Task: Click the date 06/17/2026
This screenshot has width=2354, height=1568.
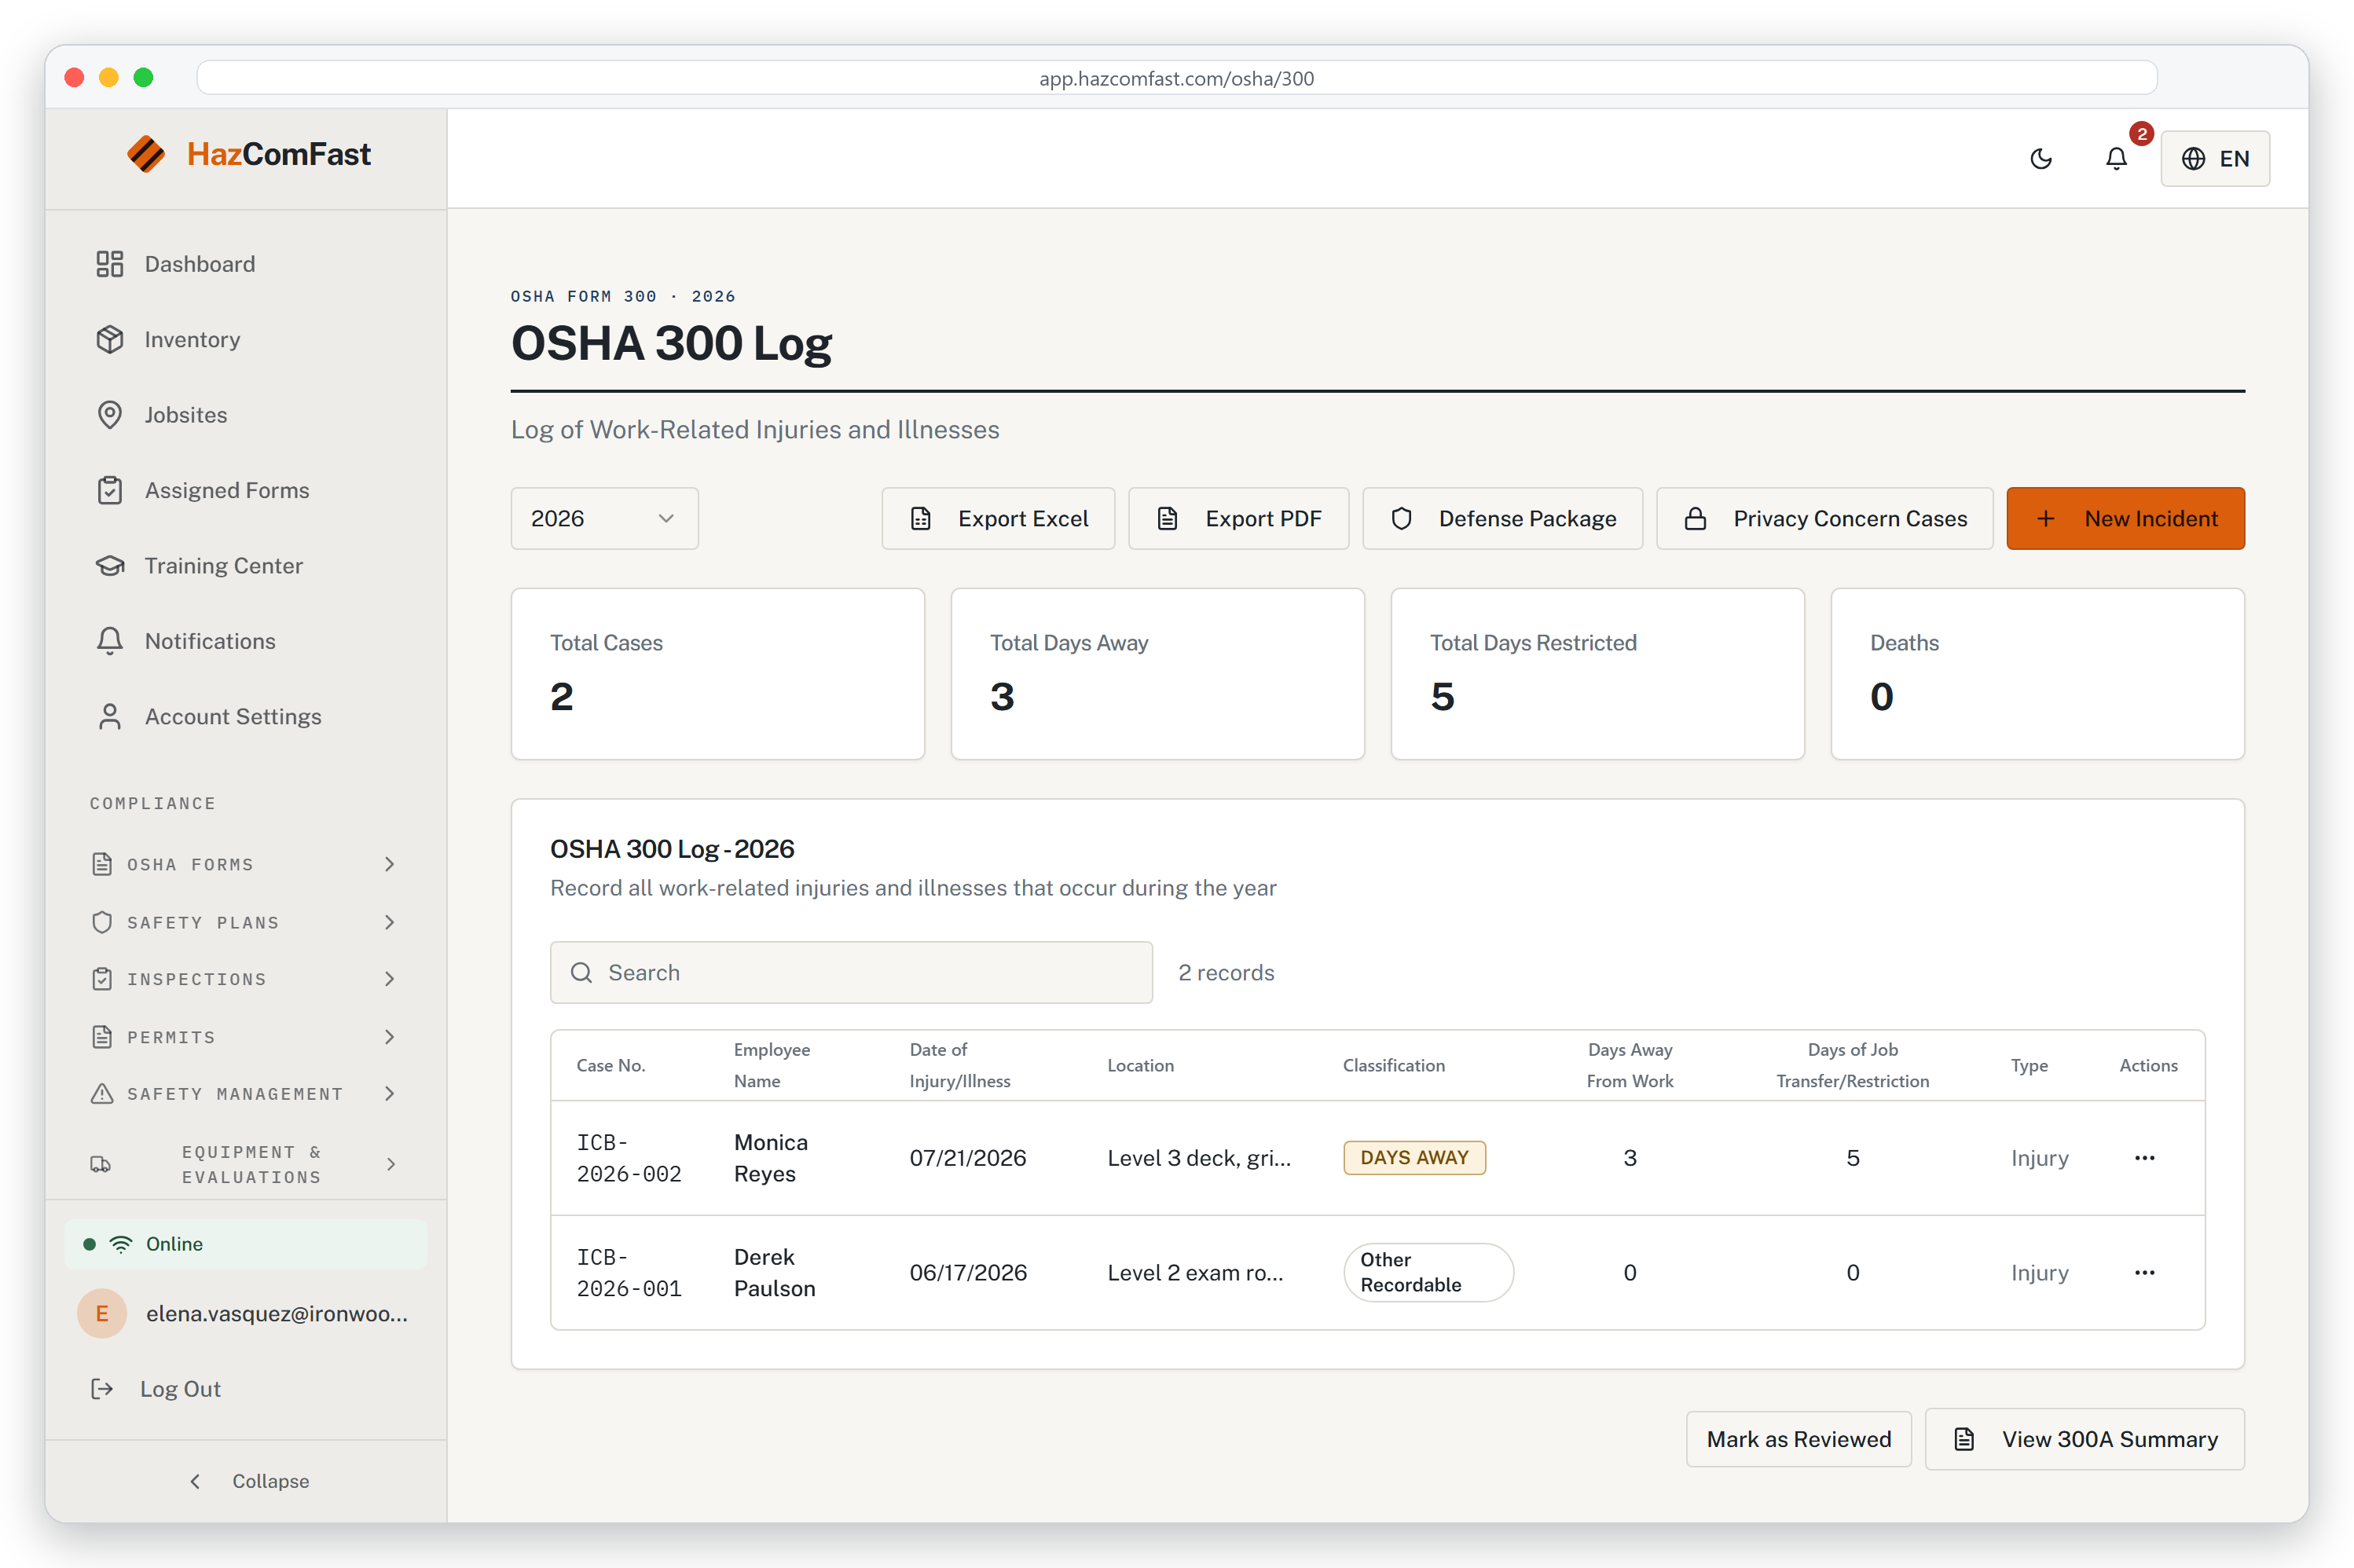Action: pos(968,1273)
